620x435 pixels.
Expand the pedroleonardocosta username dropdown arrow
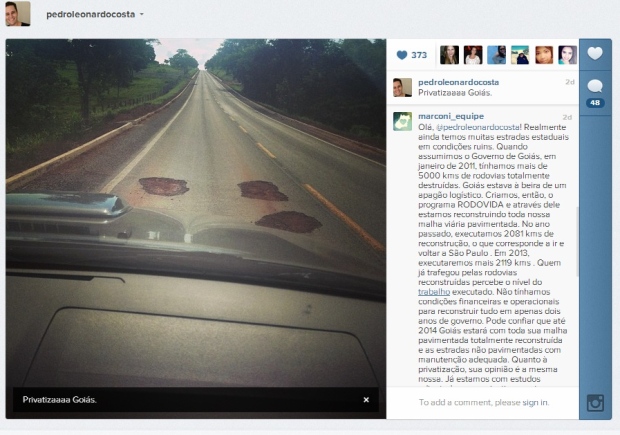[142, 14]
